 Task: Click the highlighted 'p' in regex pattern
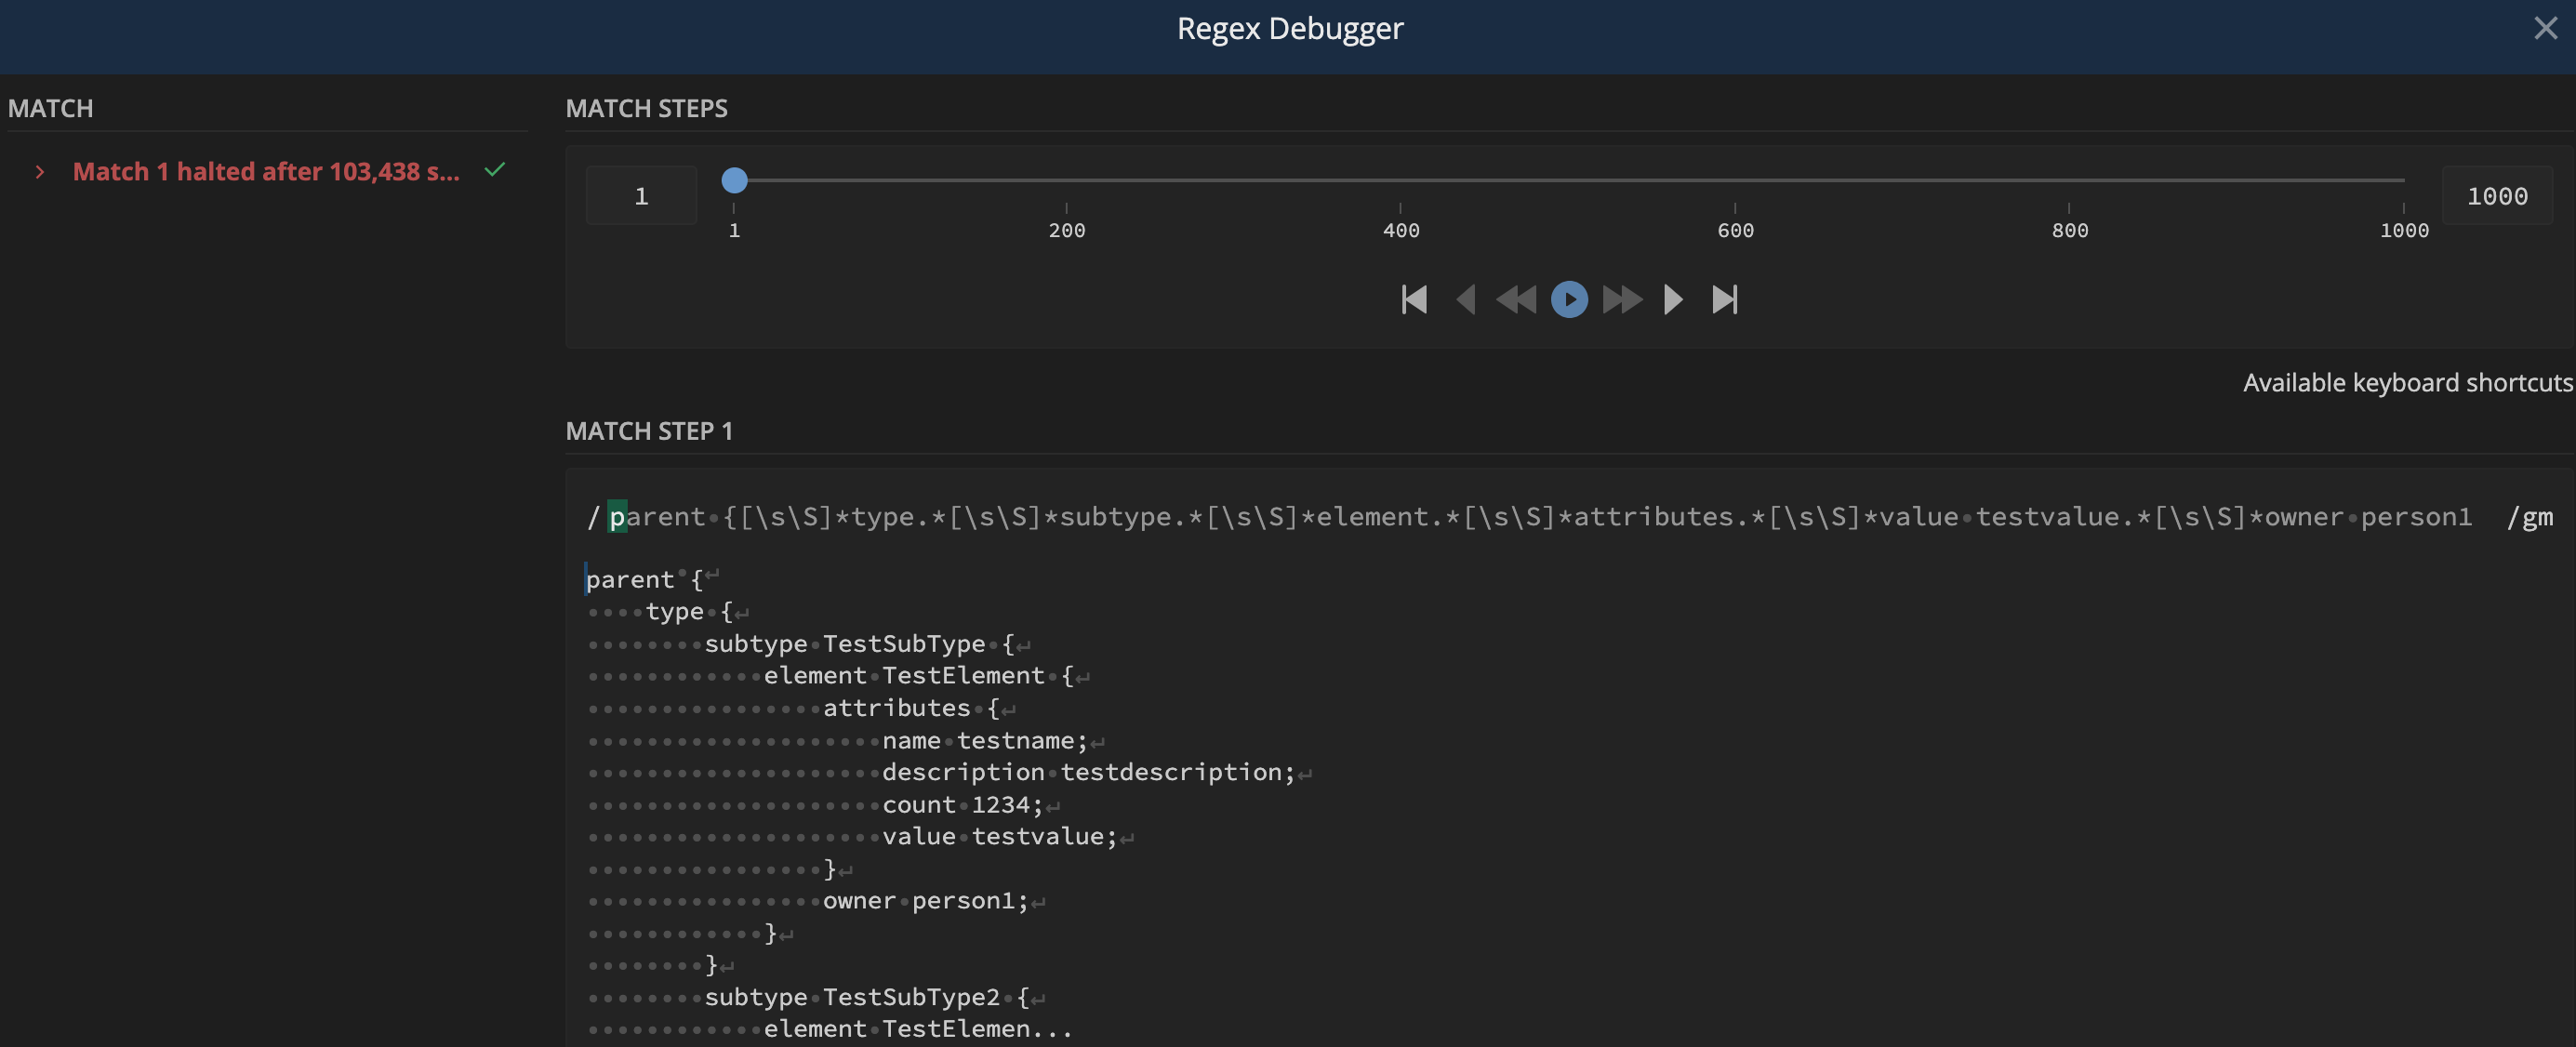(617, 517)
